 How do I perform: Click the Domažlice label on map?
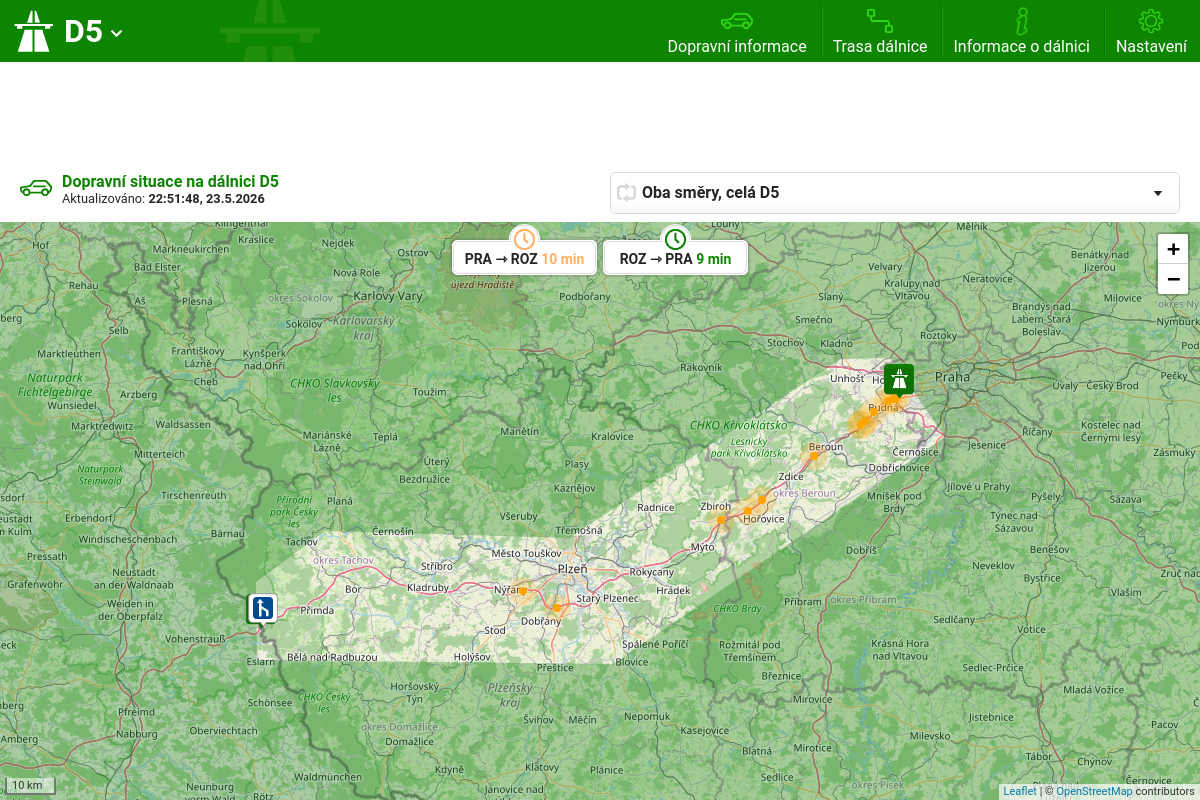tap(409, 742)
